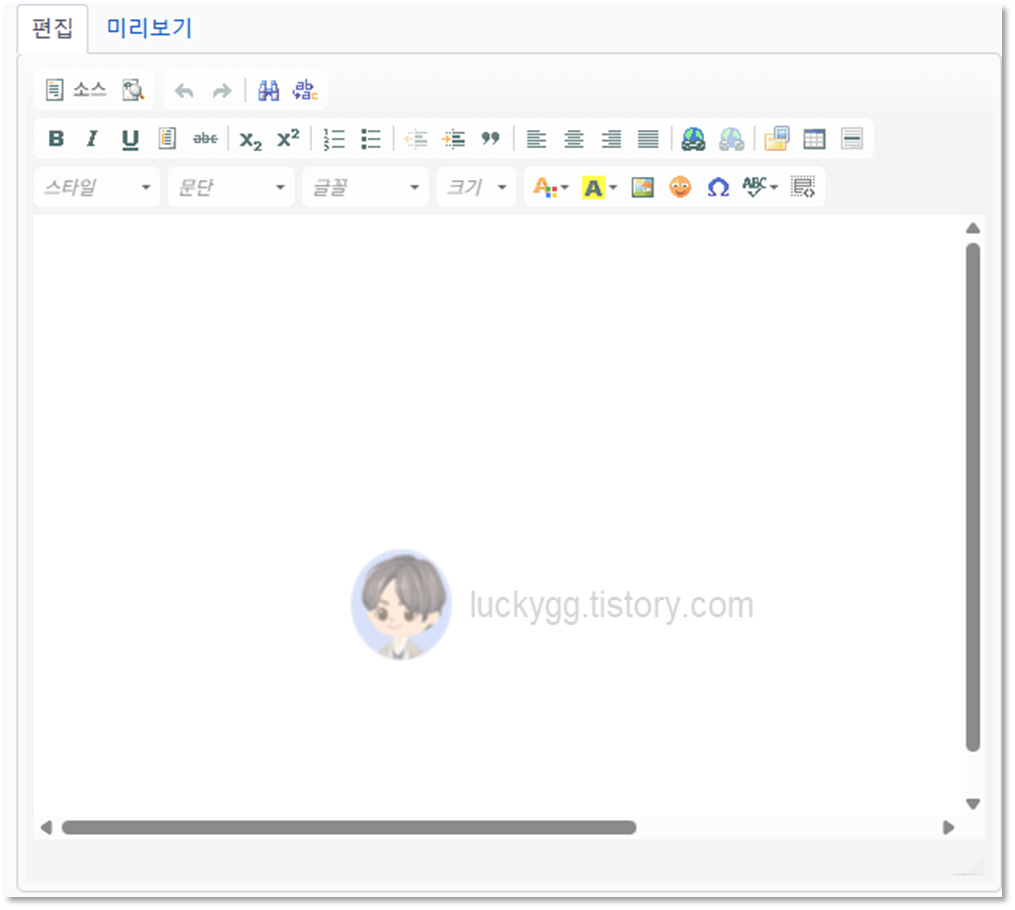Switch to the 편집 tab

pos(52,29)
